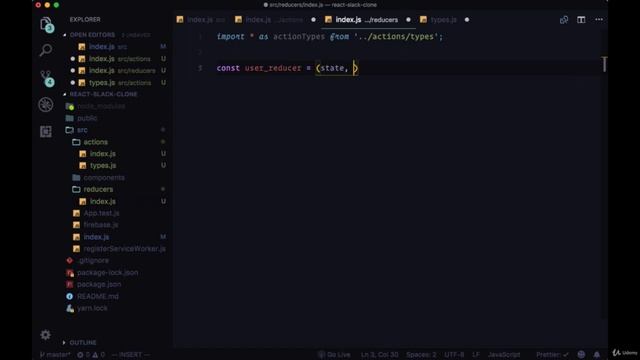Open package-lock.json in the tree
Viewport: 640px width, 360px height.
coord(107,273)
